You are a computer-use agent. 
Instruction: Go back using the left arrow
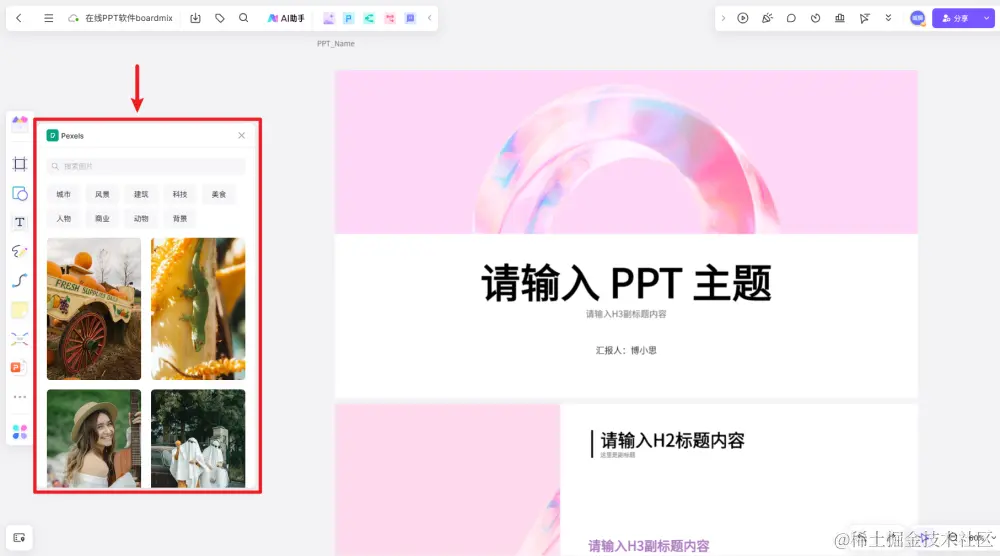pyautogui.click(x=19, y=18)
